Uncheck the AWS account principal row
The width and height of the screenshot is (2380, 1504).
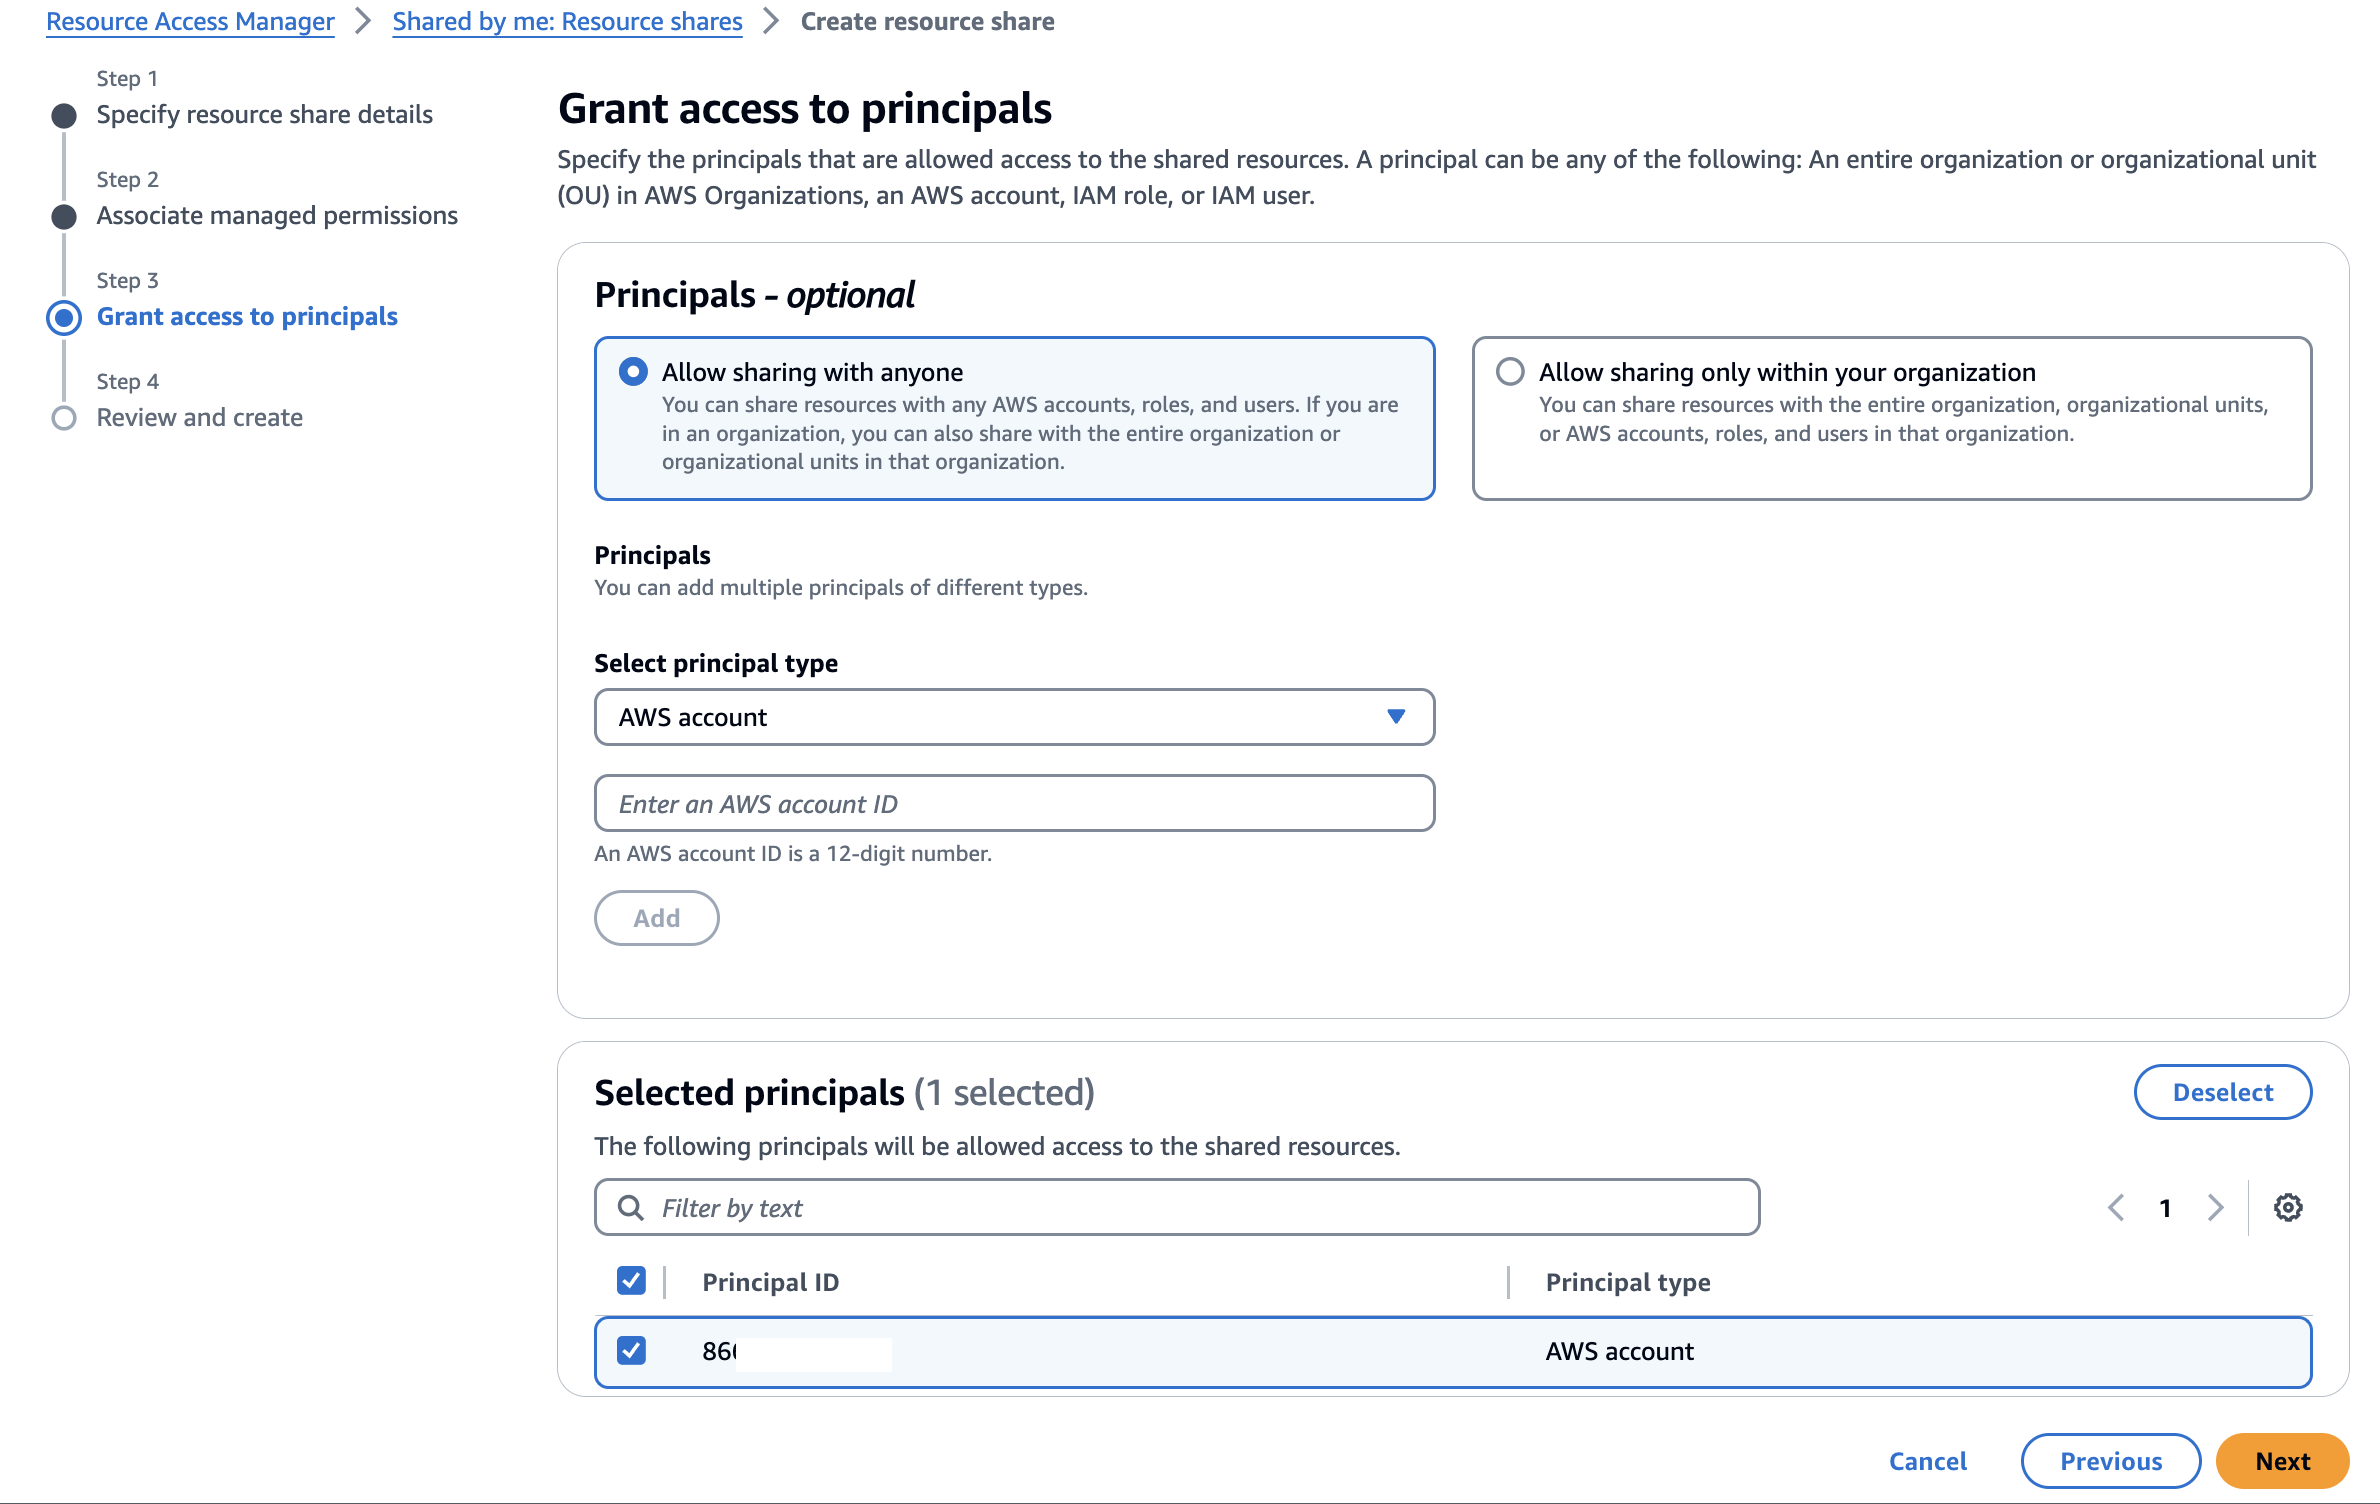click(x=631, y=1351)
